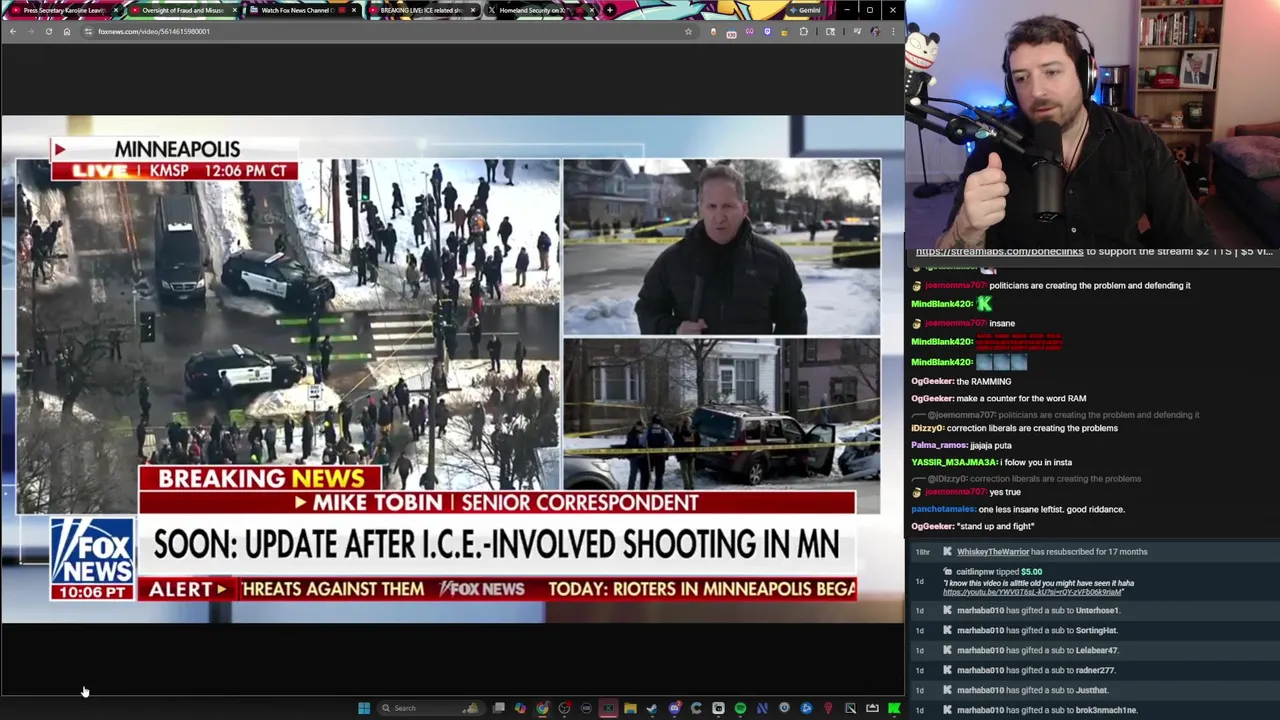Screen dimensions: 1280x720
Task: Click the Fox News live video player
Action: (452, 369)
